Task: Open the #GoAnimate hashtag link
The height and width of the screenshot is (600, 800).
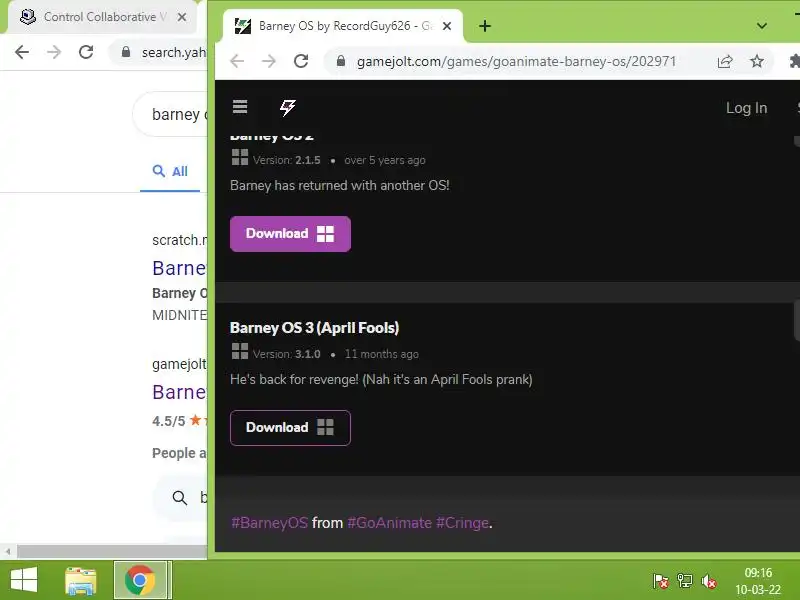Action: (x=389, y=523)
